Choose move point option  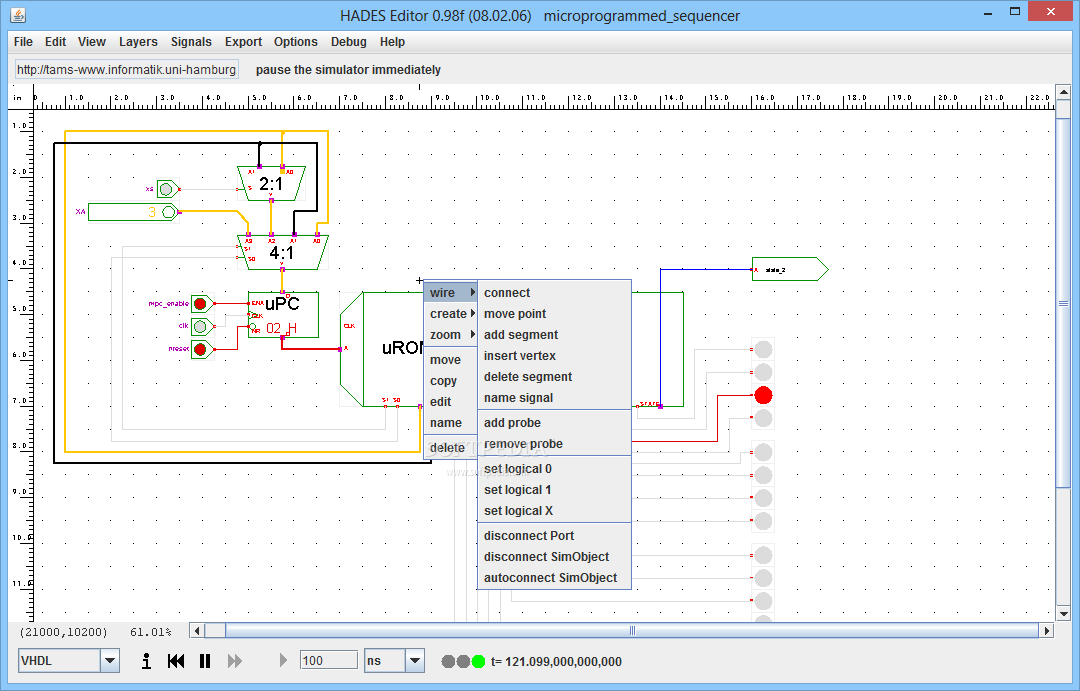click(x=554, y=313)
